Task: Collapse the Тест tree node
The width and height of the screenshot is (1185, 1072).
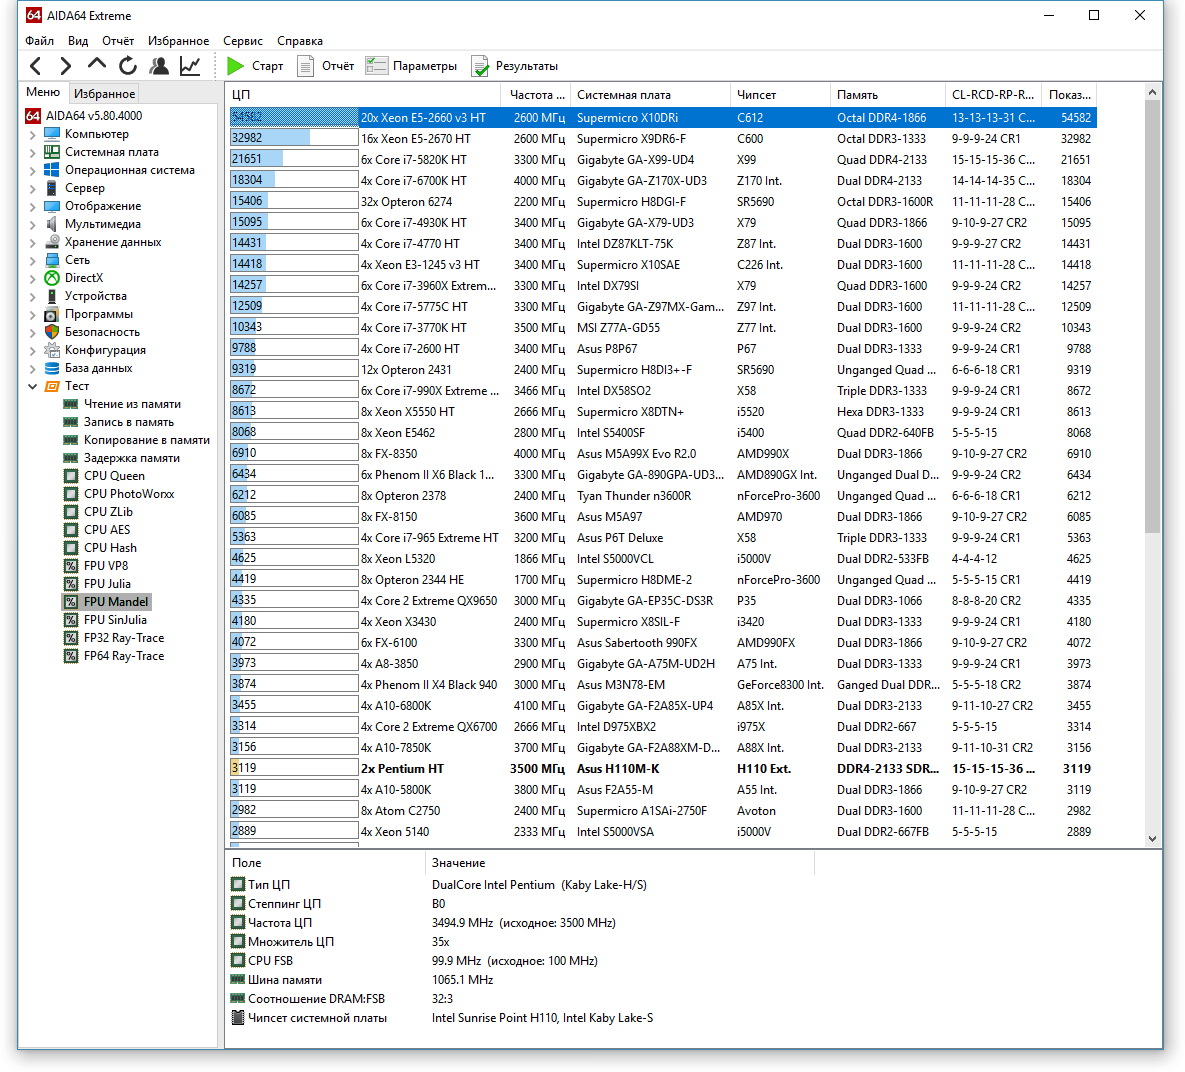Action: coord(32,386)
